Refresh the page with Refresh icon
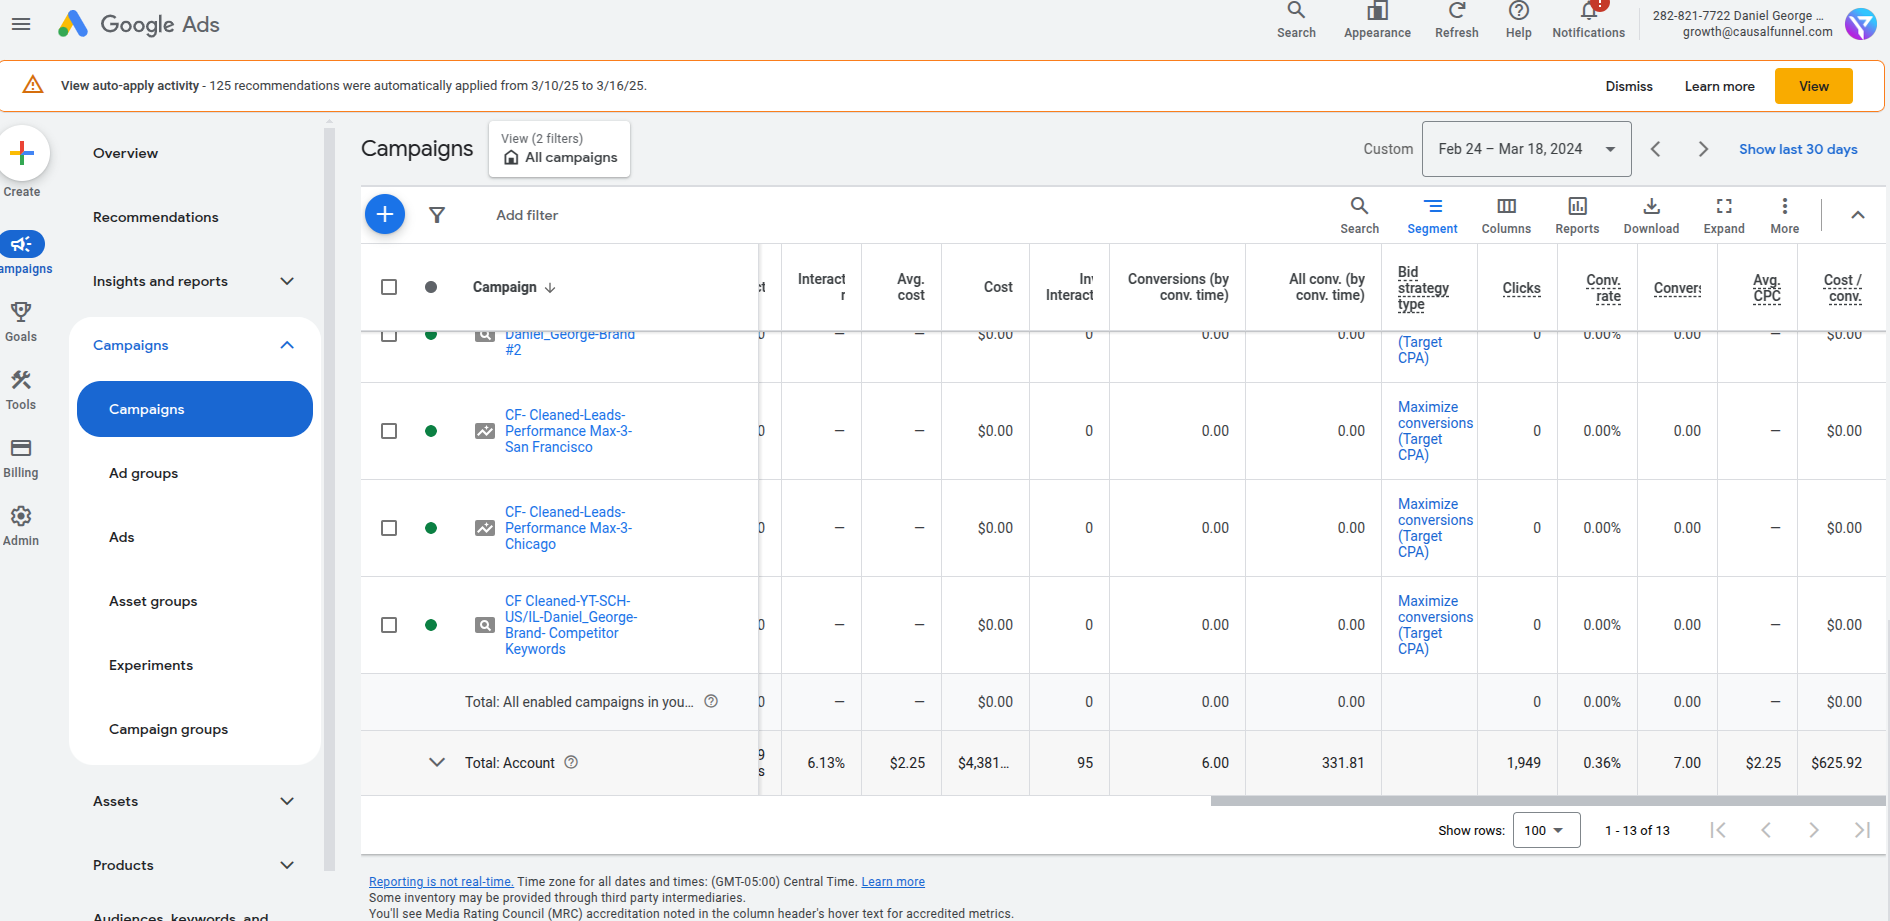 click(1456, 20)
